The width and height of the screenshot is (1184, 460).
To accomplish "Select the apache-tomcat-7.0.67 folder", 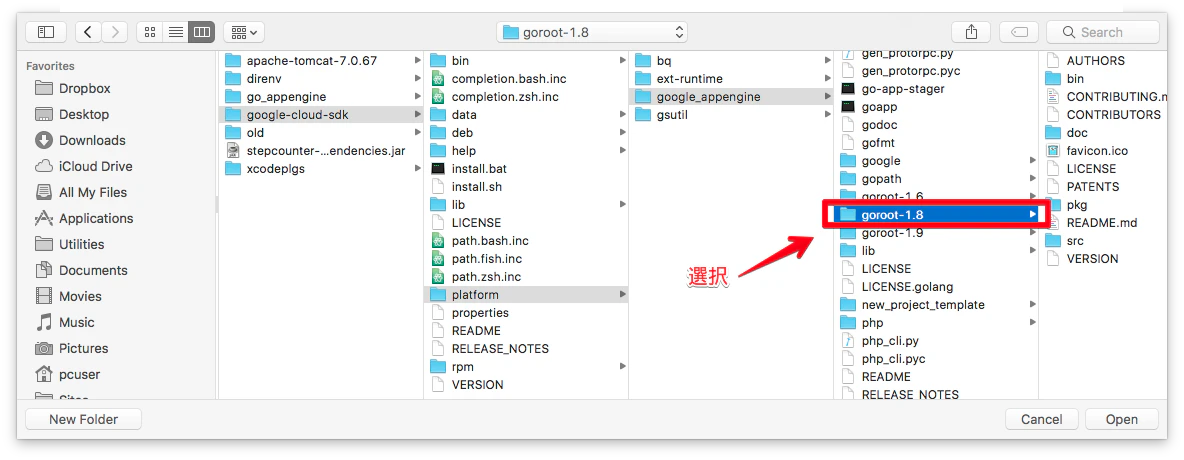I will pos(322,60).
